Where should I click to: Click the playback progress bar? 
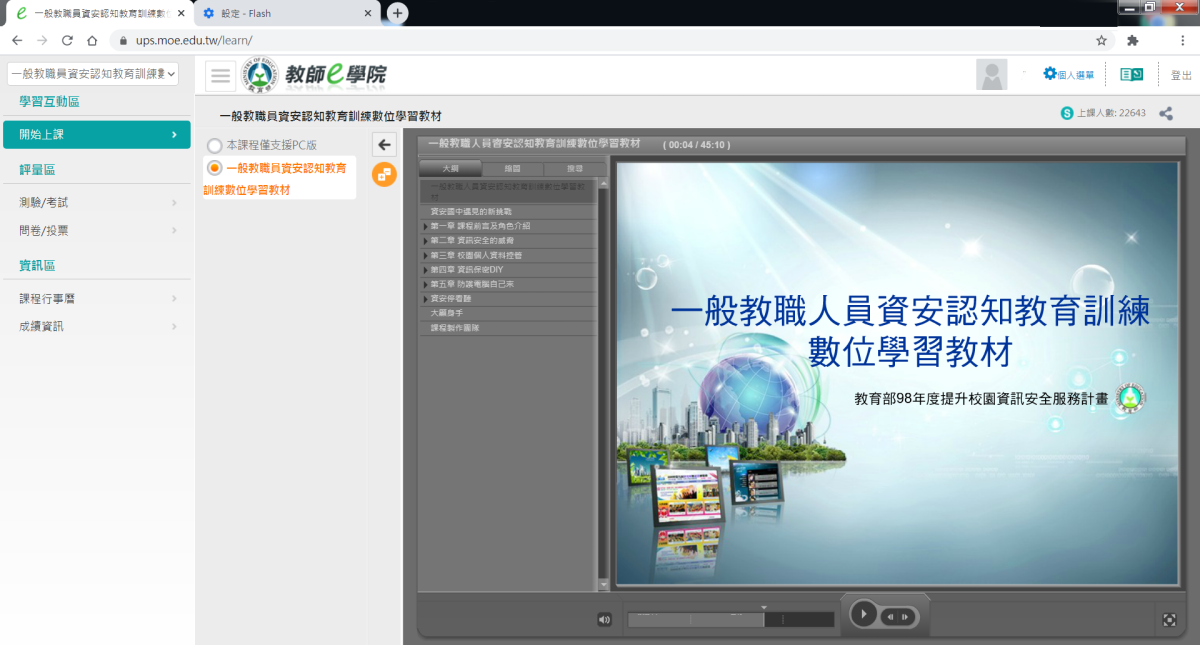pyautogui.click(x=730, y=620)
